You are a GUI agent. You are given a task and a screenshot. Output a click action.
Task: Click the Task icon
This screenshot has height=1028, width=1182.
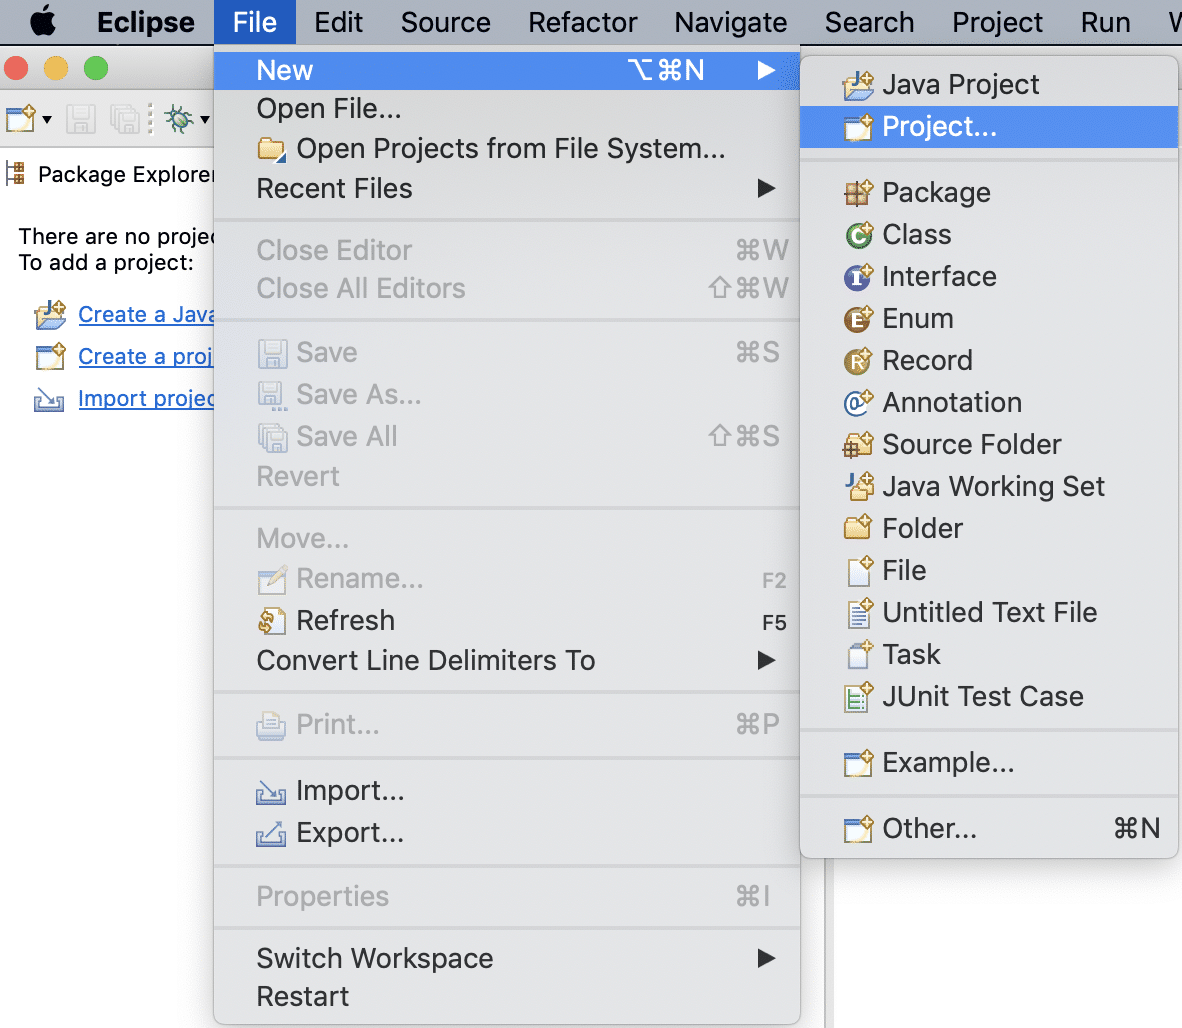tap(859, 655)
